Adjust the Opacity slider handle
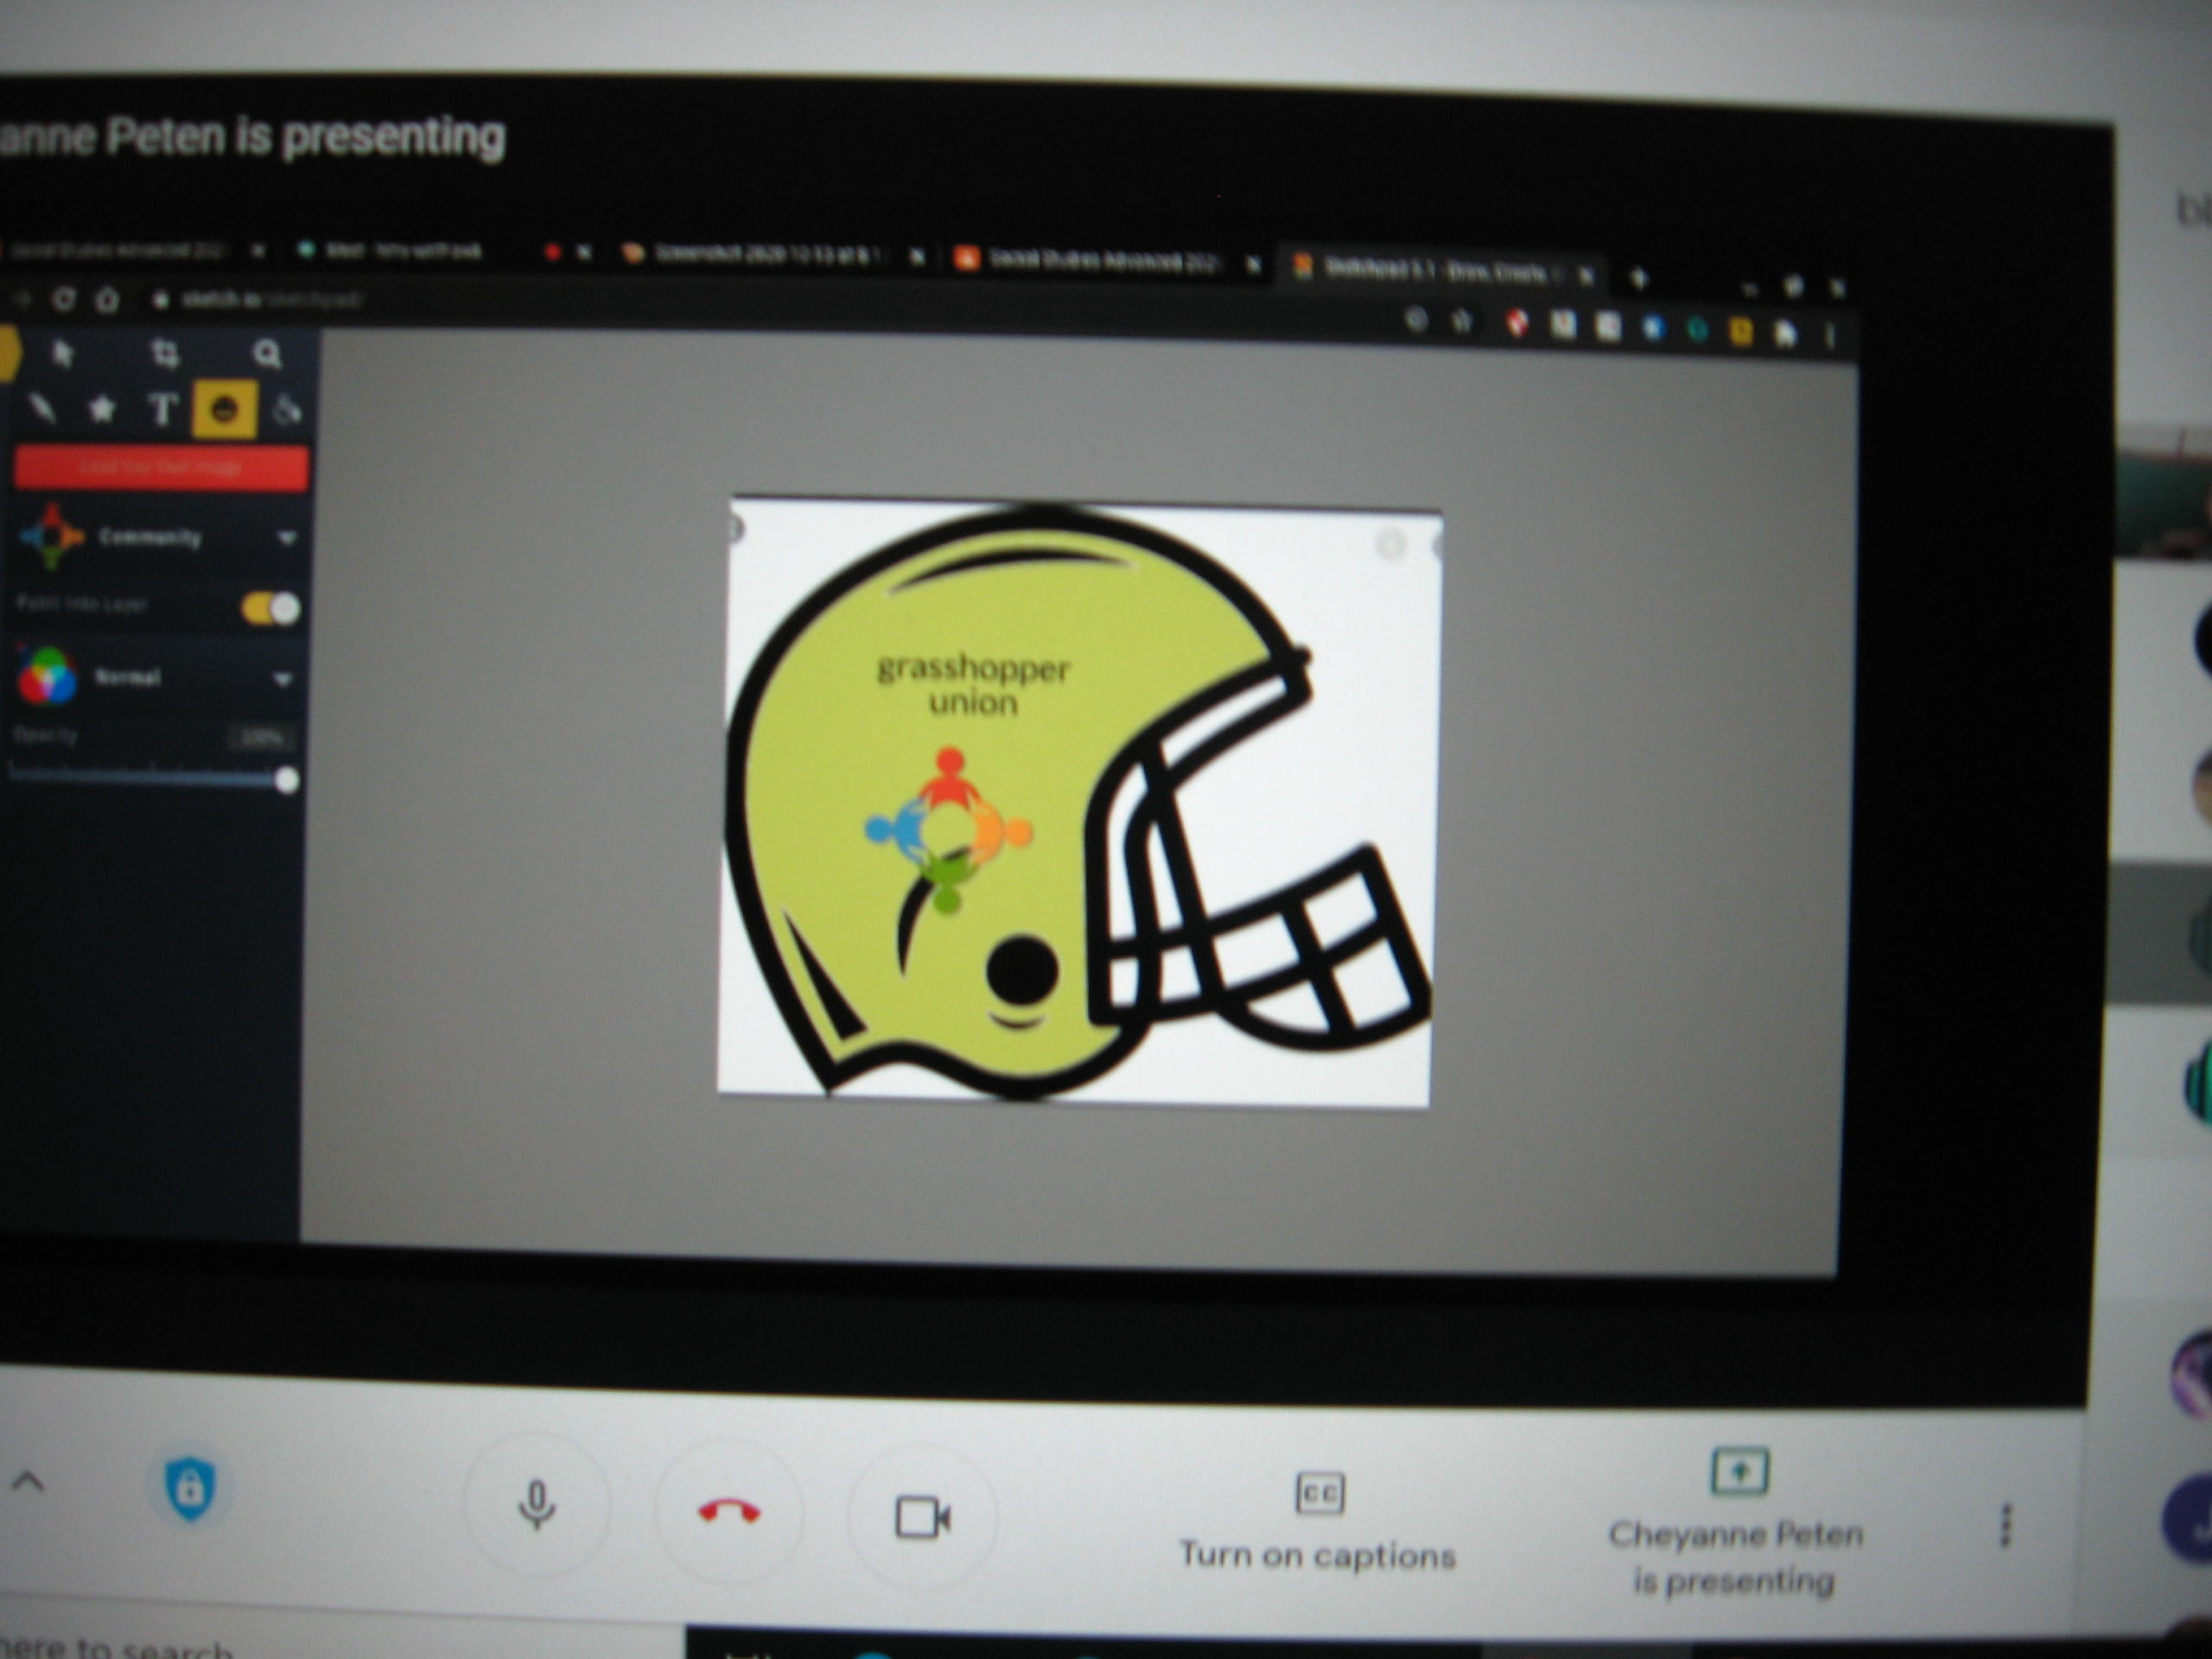 coord(286,780)
